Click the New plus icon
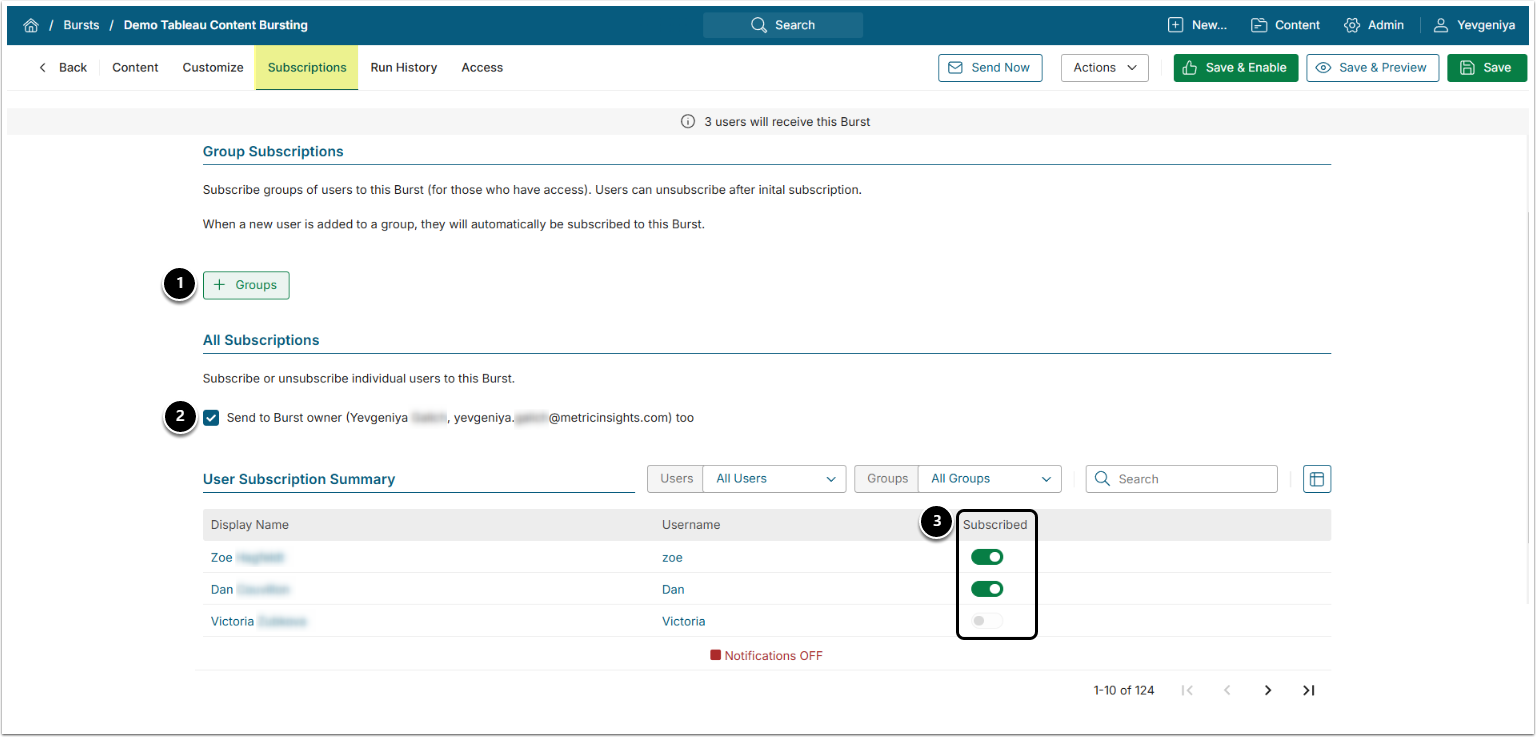Image resolution: width=1536 pixels, height=737 pixels. (1176, 25)
